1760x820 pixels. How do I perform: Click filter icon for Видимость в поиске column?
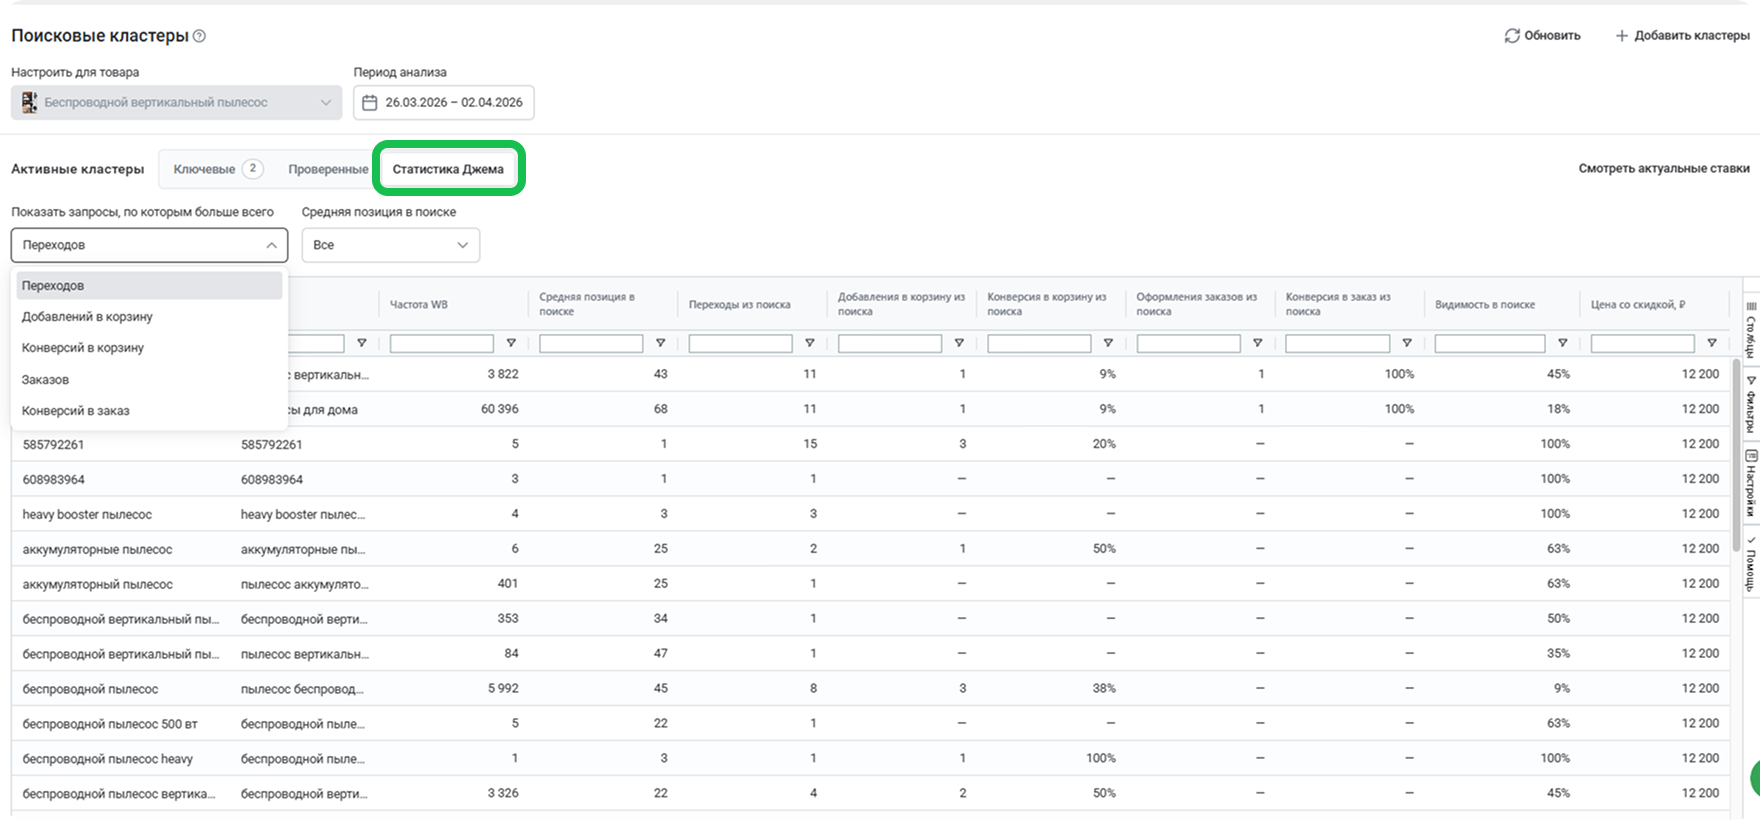[x=1562, y=343]
